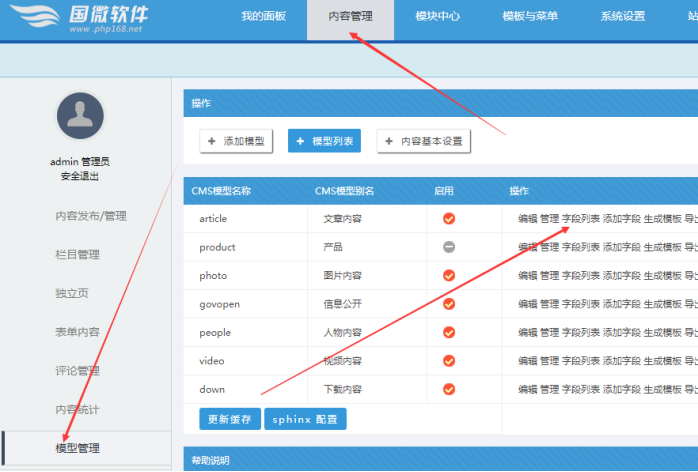Image resolution: width=698 pixels, height=472 pixels.
Task: Click enabled check icon for people row
Action: click(448, 332)
